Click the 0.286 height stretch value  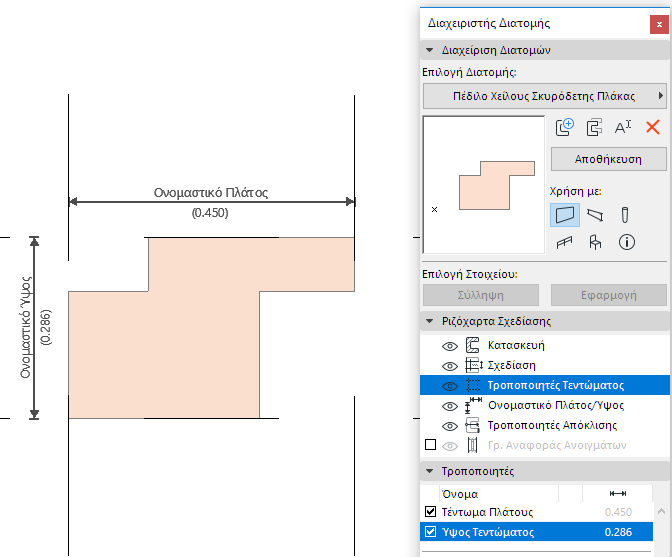pyautogui.click(x=618, y=532)
